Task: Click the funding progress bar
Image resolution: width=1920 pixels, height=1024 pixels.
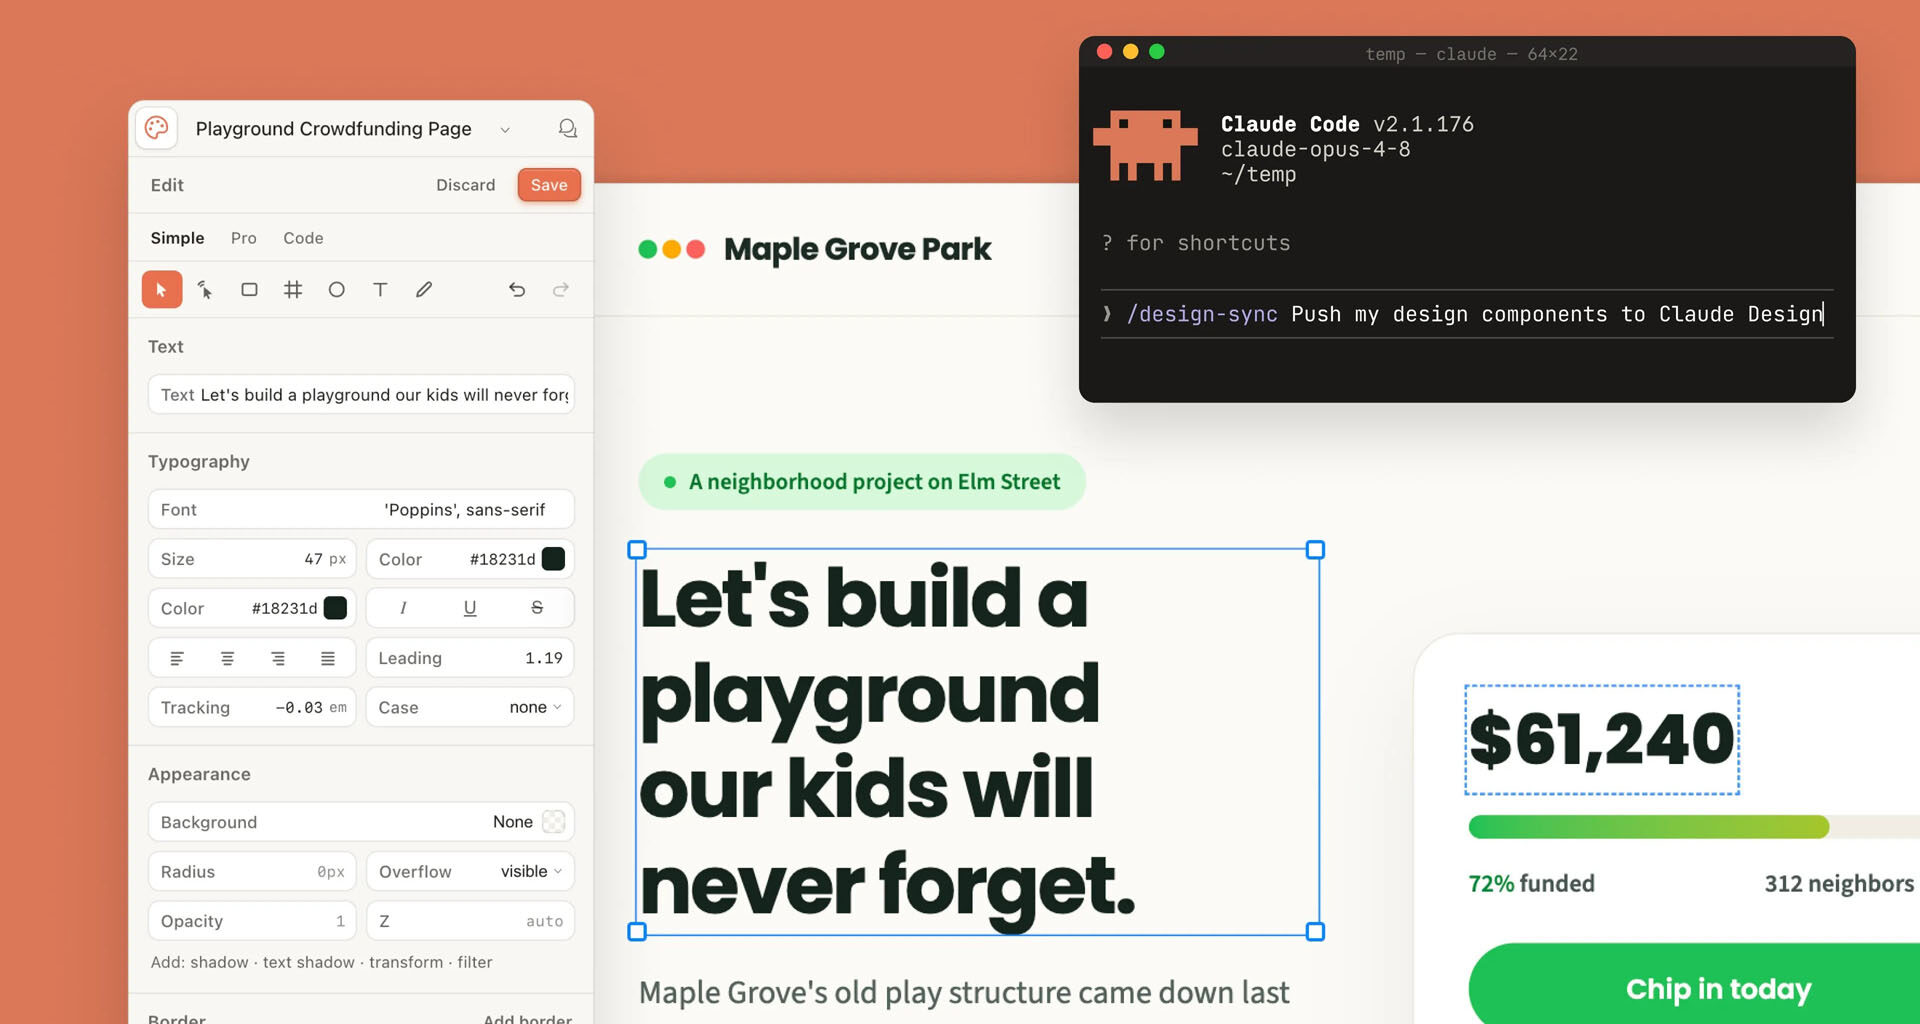Action: [1694, 827]
